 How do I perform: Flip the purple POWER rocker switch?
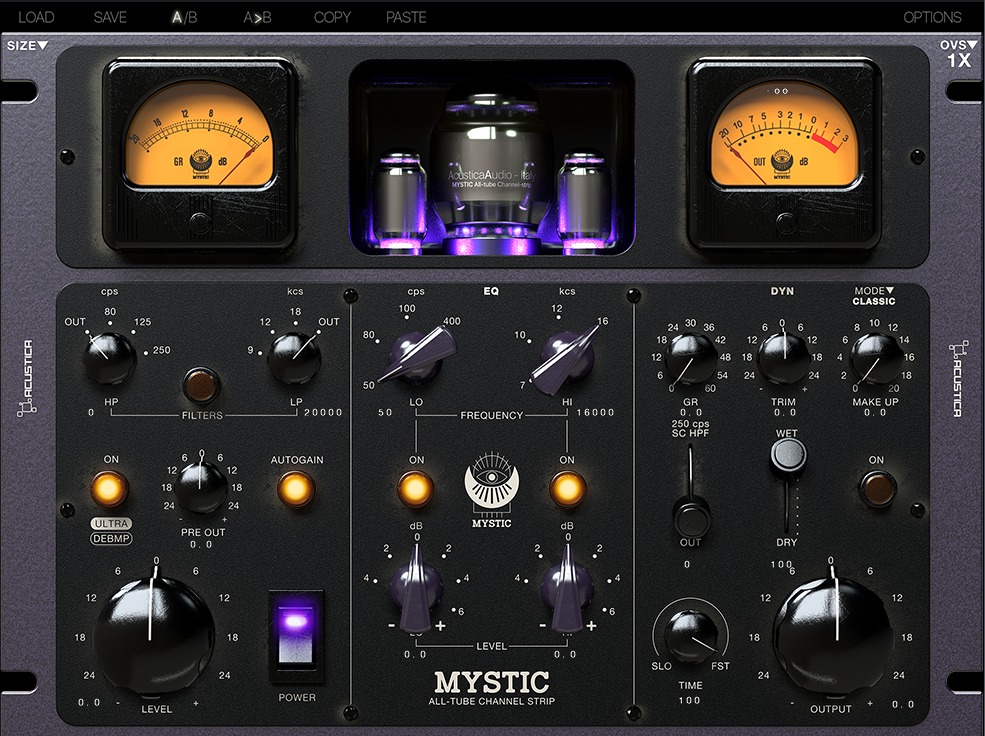[x=296, y=636]
